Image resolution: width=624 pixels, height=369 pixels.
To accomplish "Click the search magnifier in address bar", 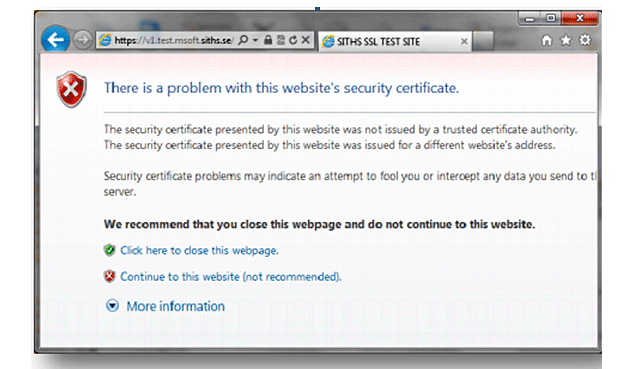I will 243,40.
